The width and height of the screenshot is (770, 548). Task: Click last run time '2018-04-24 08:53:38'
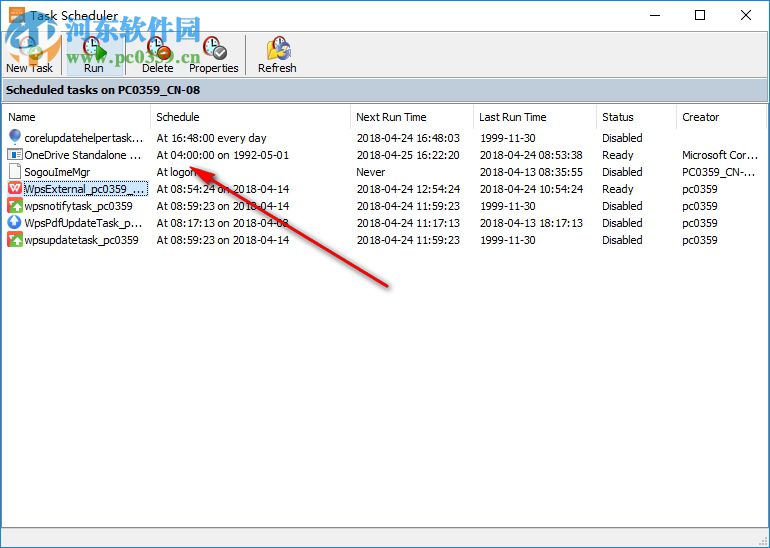point(531,155)
